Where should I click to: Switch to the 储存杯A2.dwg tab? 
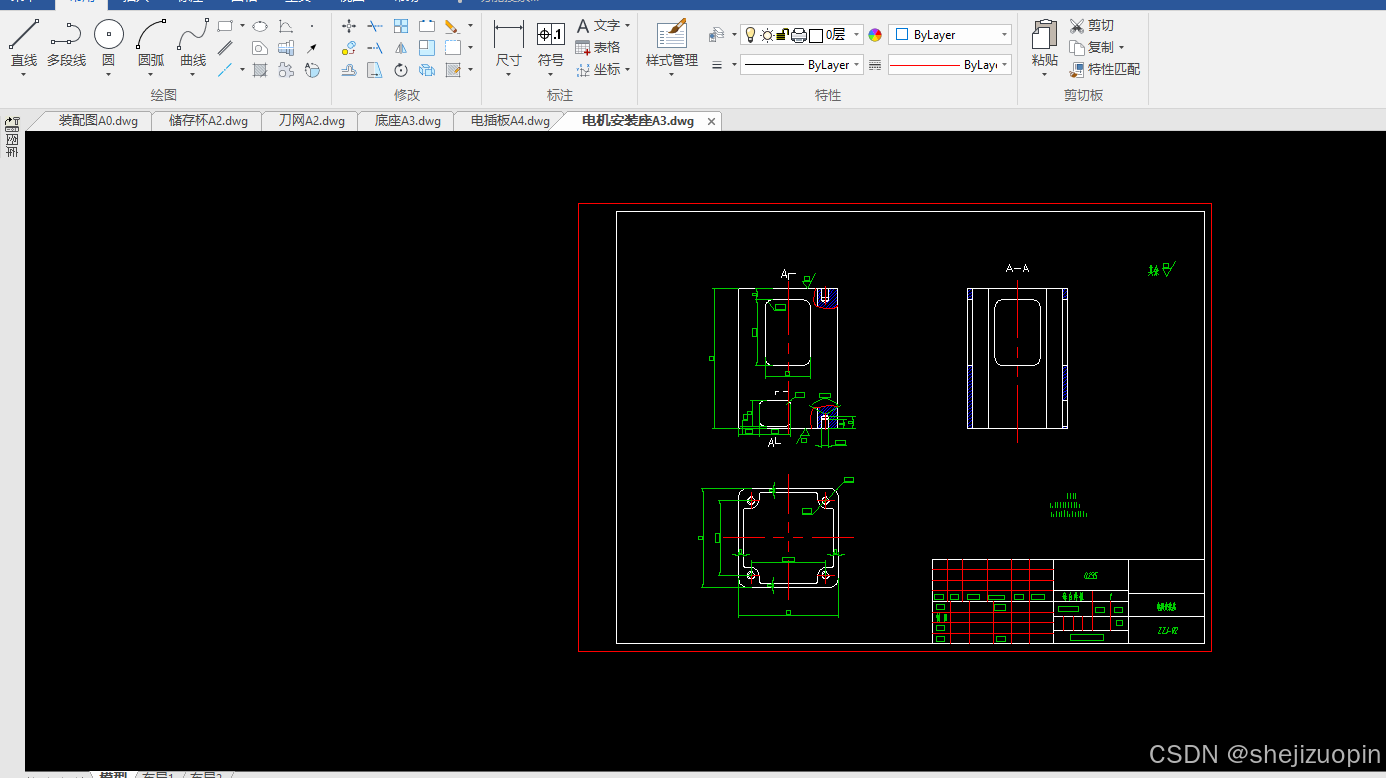click(208, 121)
